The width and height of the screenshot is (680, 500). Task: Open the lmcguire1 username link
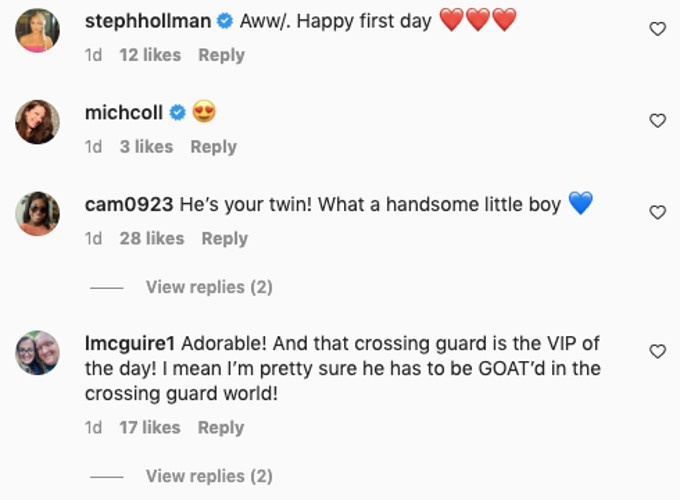[130, 343]
